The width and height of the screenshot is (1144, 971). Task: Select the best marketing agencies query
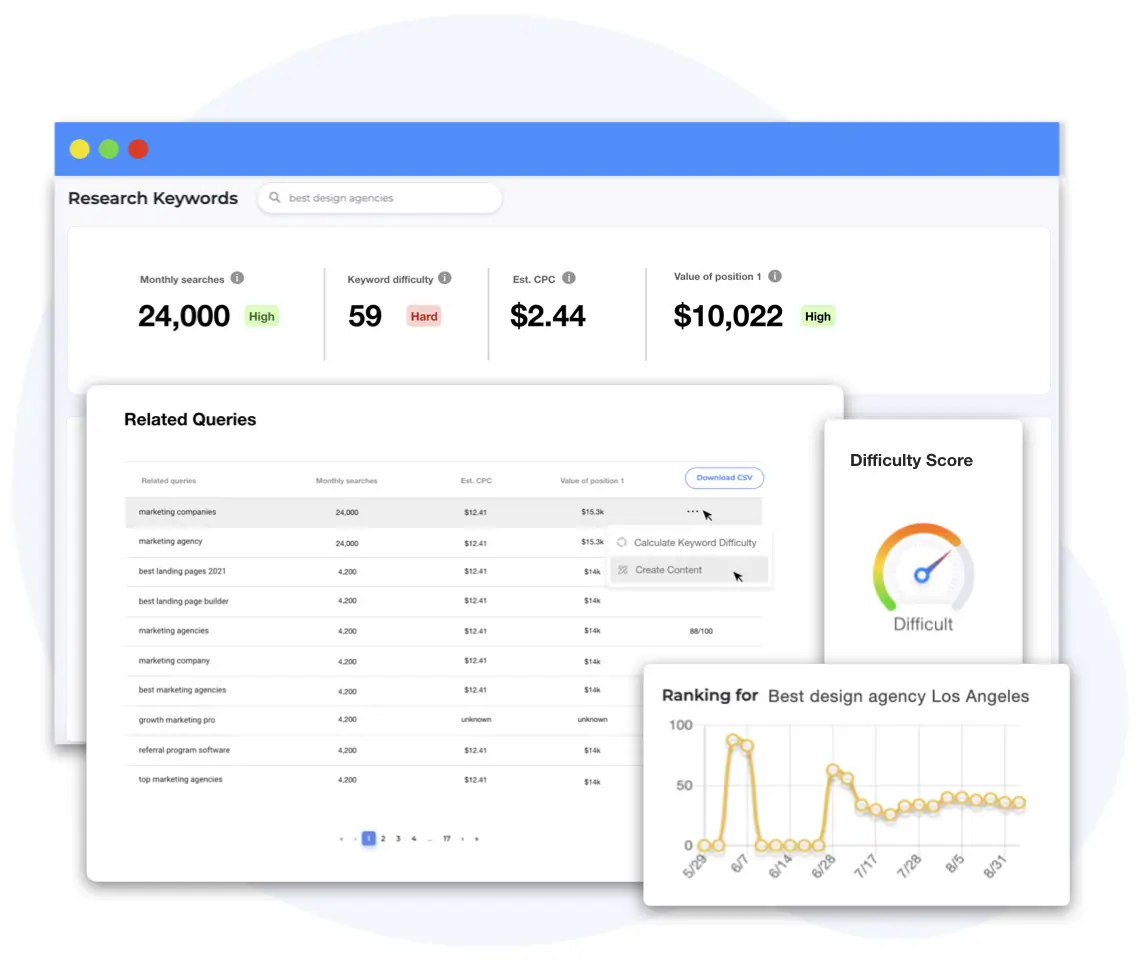(182, 689)
